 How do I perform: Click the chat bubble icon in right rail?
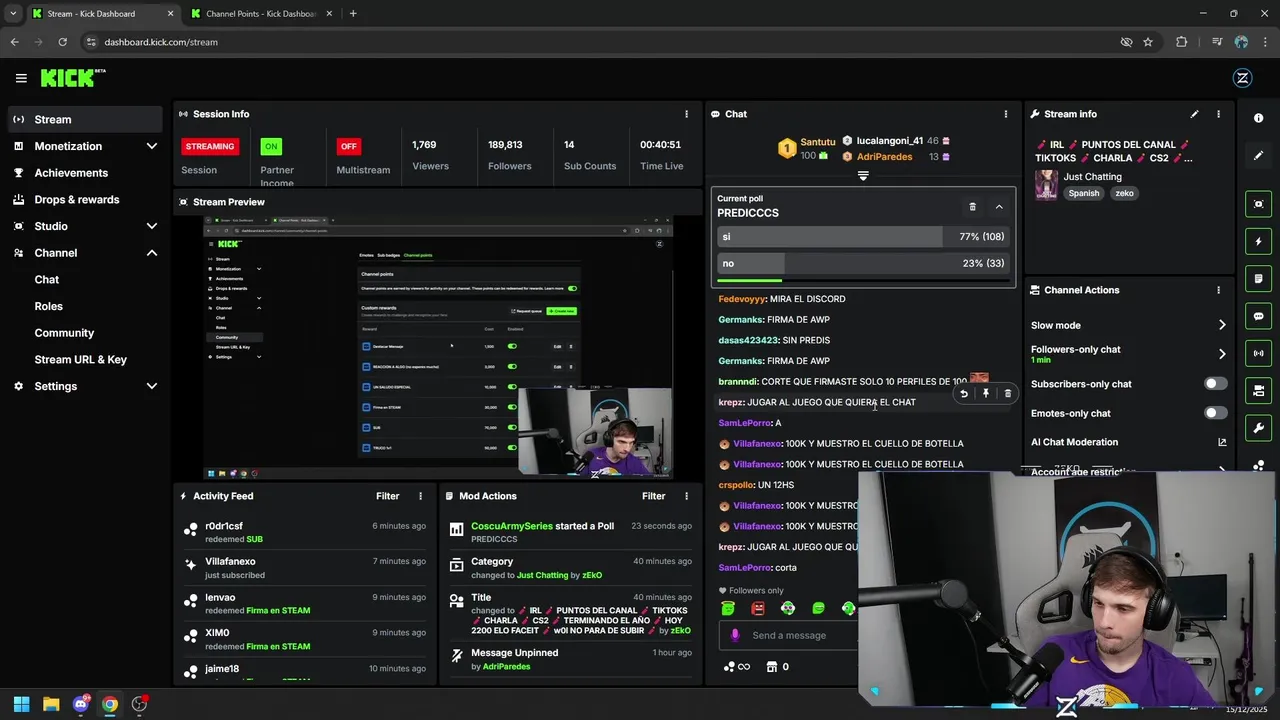[x=1259, y=316]
